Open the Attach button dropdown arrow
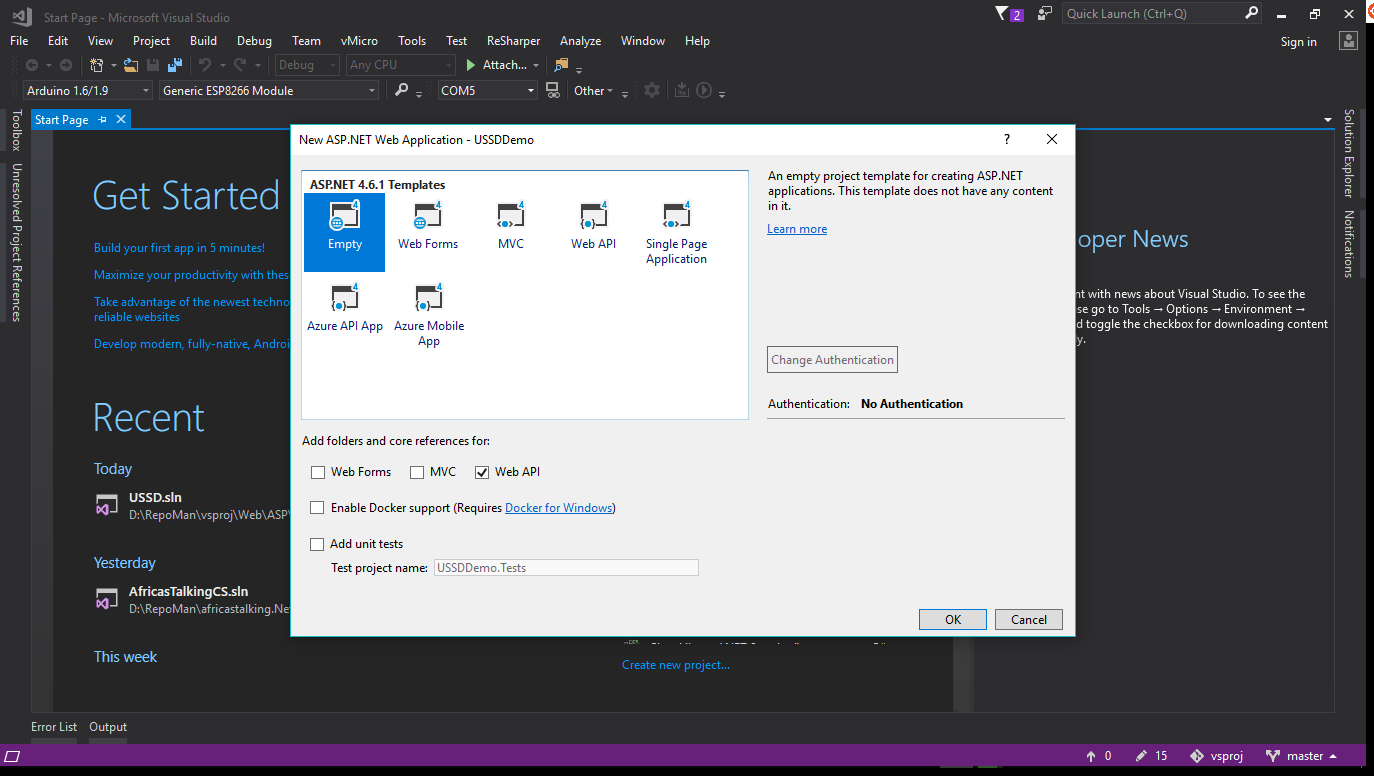The width and height of the screenshot is (1374, 776). point(536,65)
